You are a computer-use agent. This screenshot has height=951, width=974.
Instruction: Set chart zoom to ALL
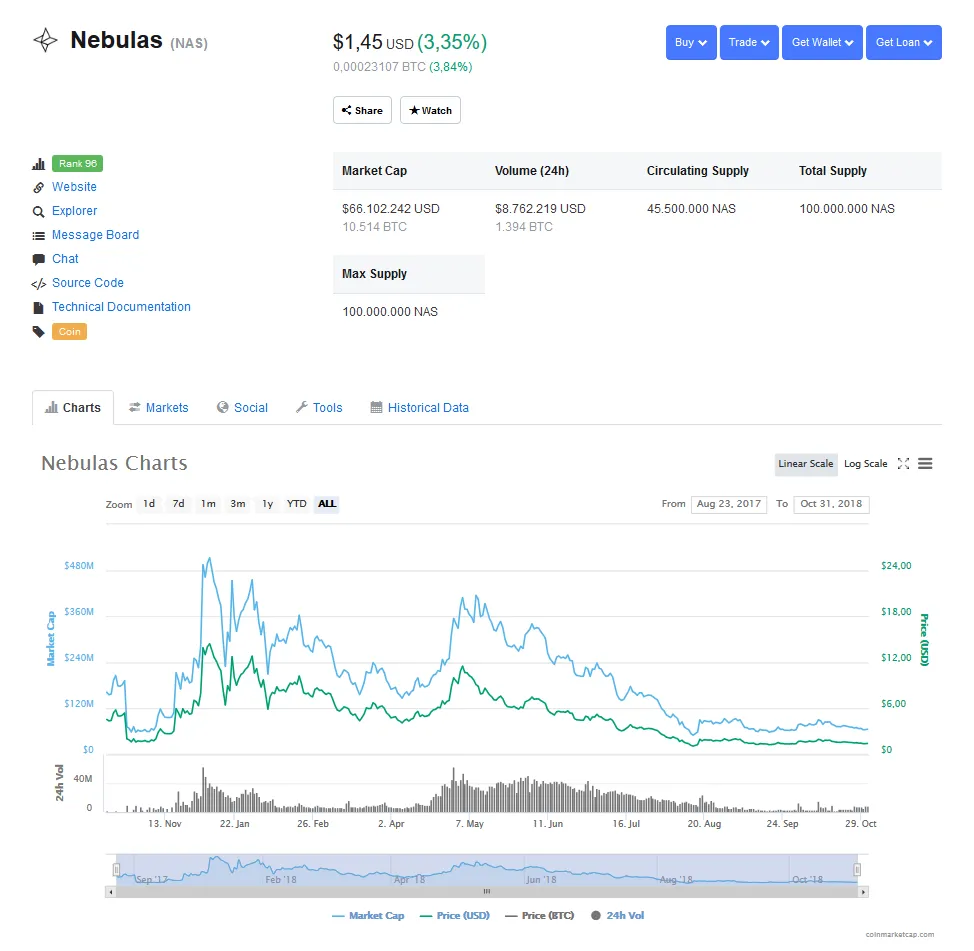[x=327, y=504]
